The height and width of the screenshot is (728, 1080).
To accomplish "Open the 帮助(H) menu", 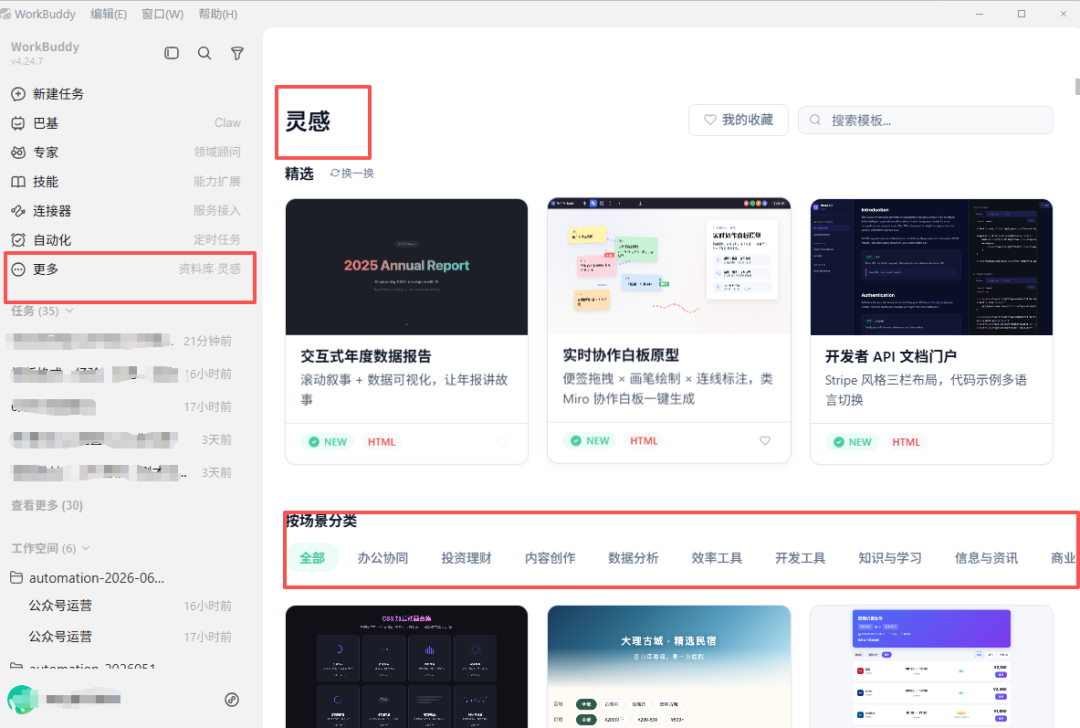I will pyautogui.click(x=218, y=14).
